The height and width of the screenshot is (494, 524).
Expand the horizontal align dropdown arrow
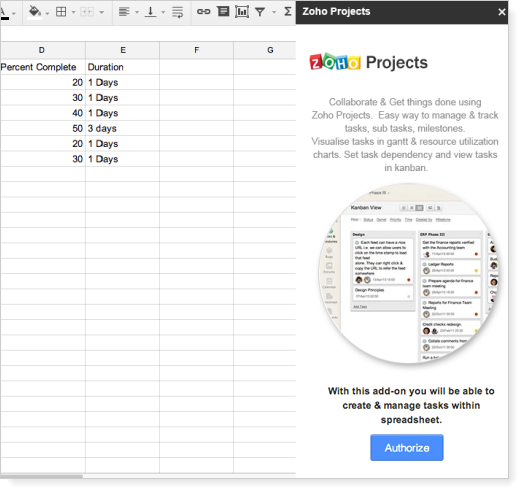(x=137, y=13)
